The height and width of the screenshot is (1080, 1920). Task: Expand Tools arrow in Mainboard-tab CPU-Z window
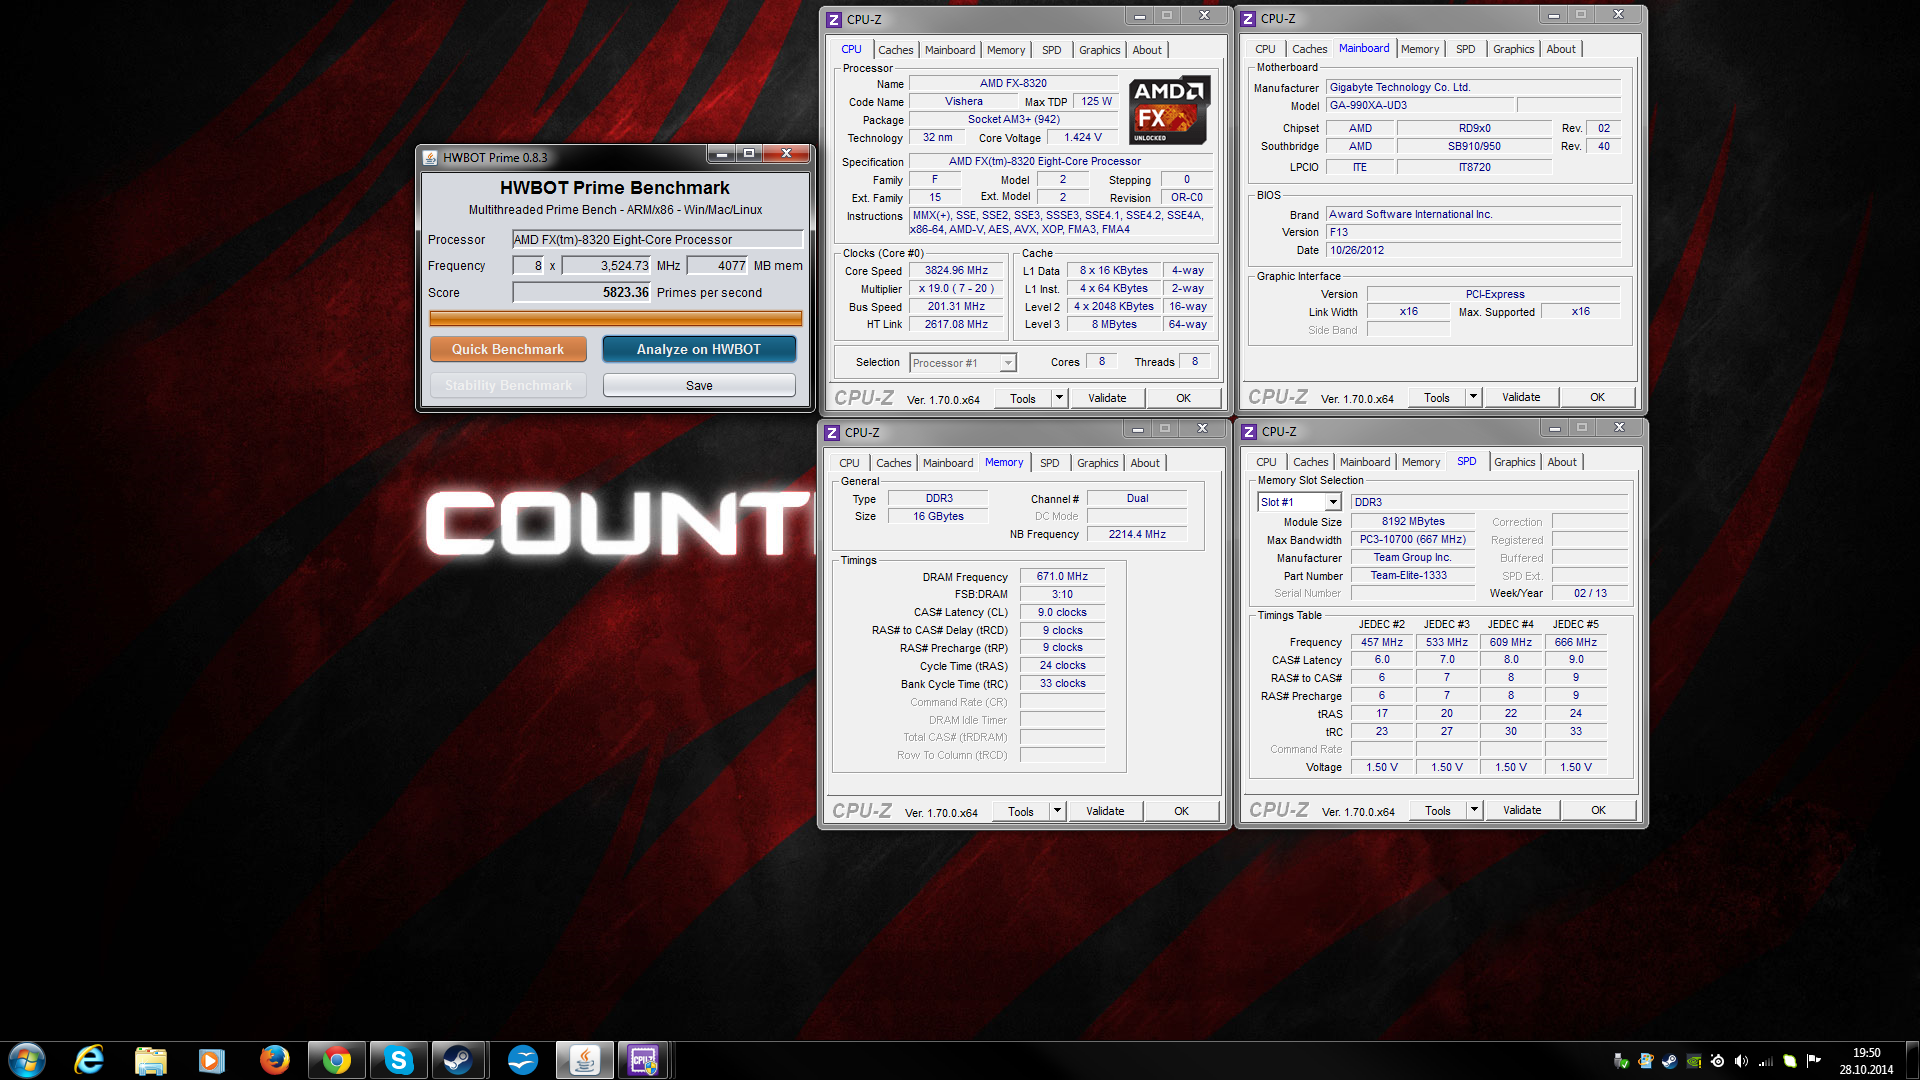[x=1473, y=397]
